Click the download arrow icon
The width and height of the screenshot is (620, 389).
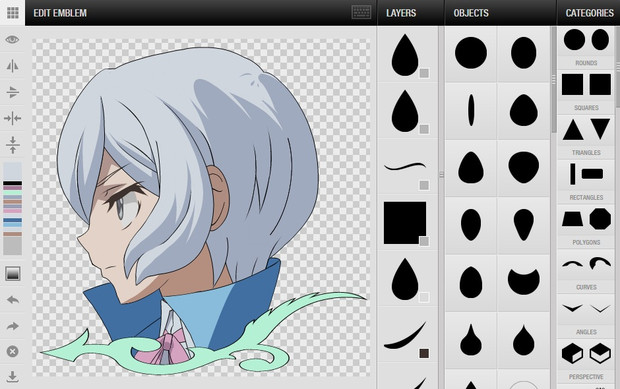tap(13, 377)
